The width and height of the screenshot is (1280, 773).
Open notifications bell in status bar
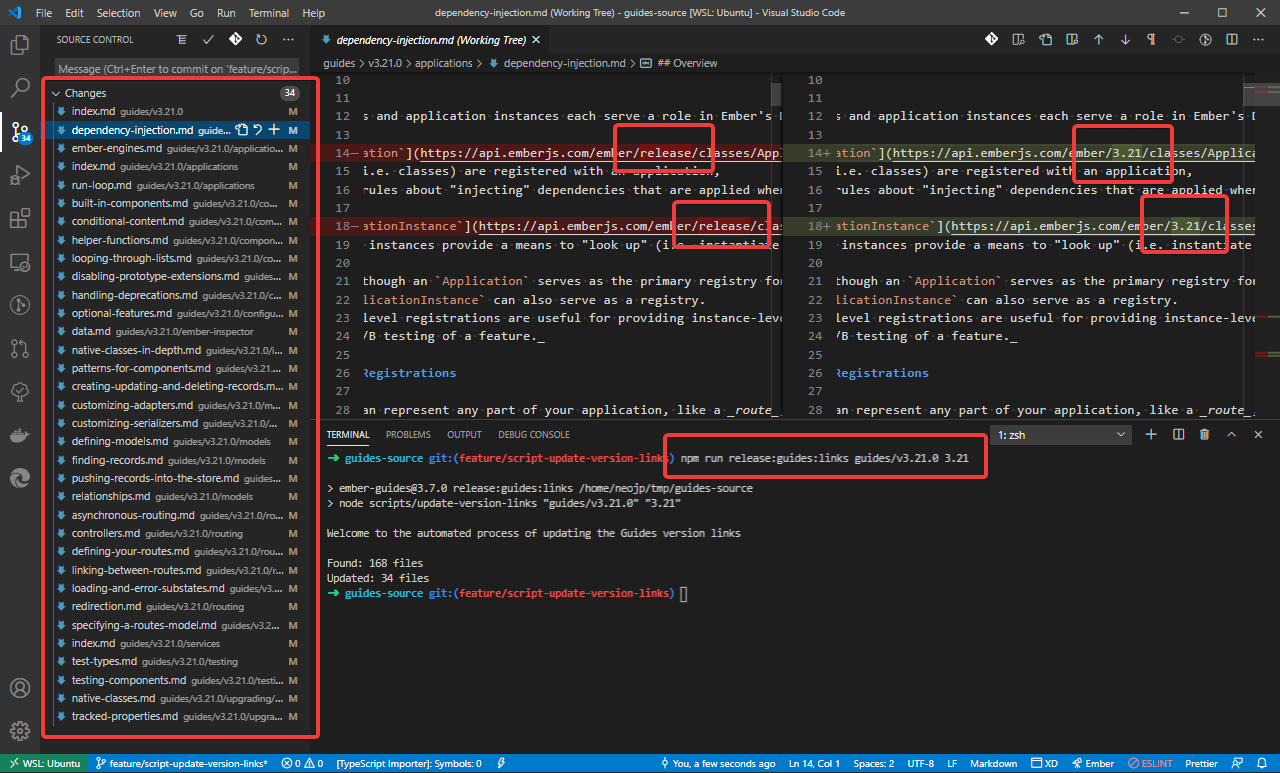click(x=1263, y=763)
